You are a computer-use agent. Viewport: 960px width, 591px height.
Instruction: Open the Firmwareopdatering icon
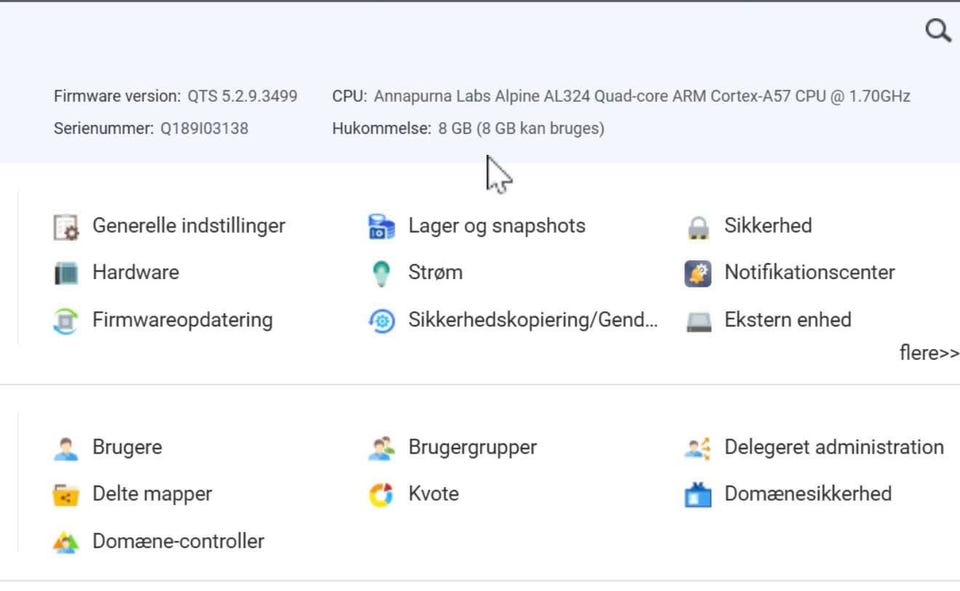click(x=66, y=321)
